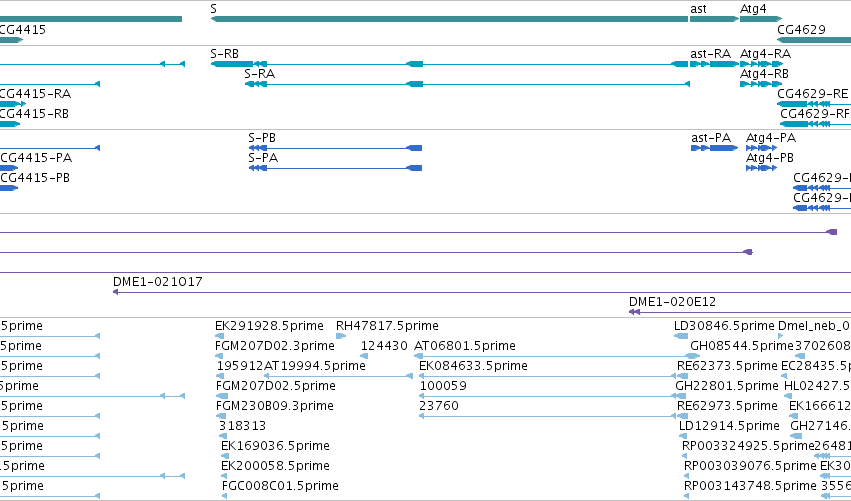The image size is (851, 501).
Task: Select the Atg4 gene label
Action: coord(753,9)
